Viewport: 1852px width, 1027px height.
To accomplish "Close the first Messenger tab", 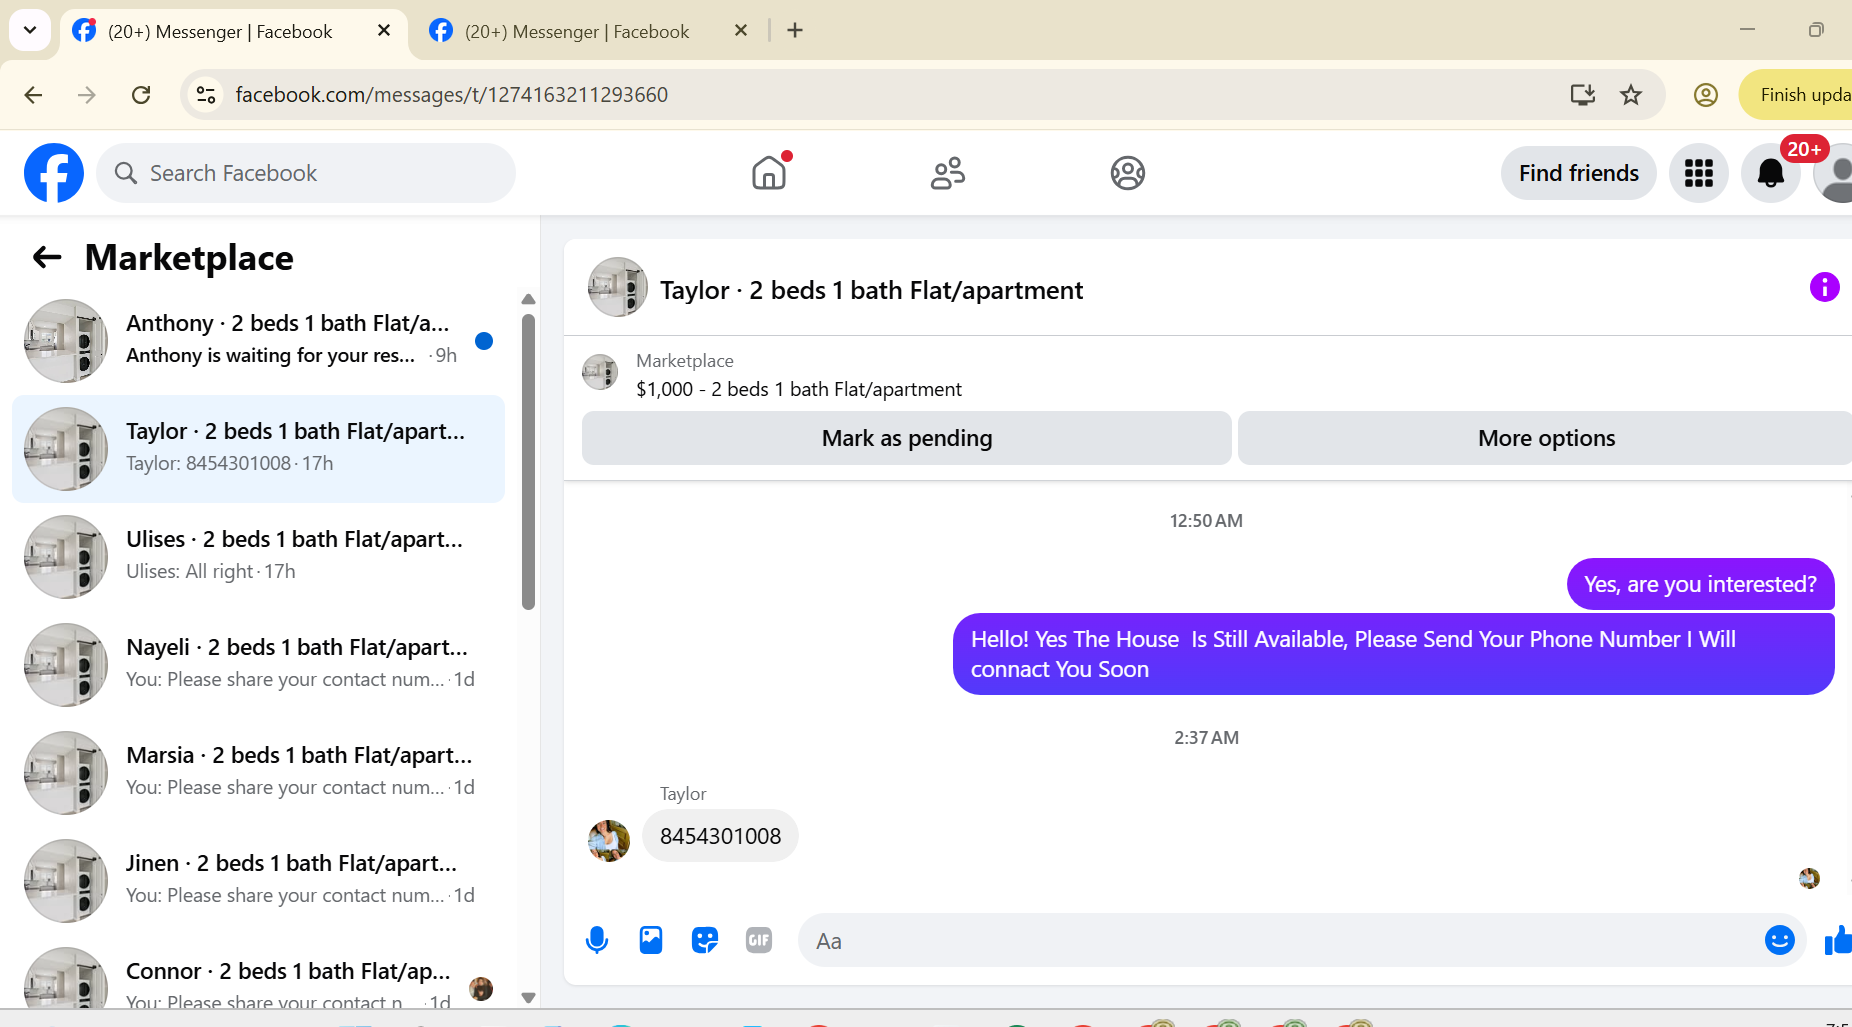I will coord(384,31).
